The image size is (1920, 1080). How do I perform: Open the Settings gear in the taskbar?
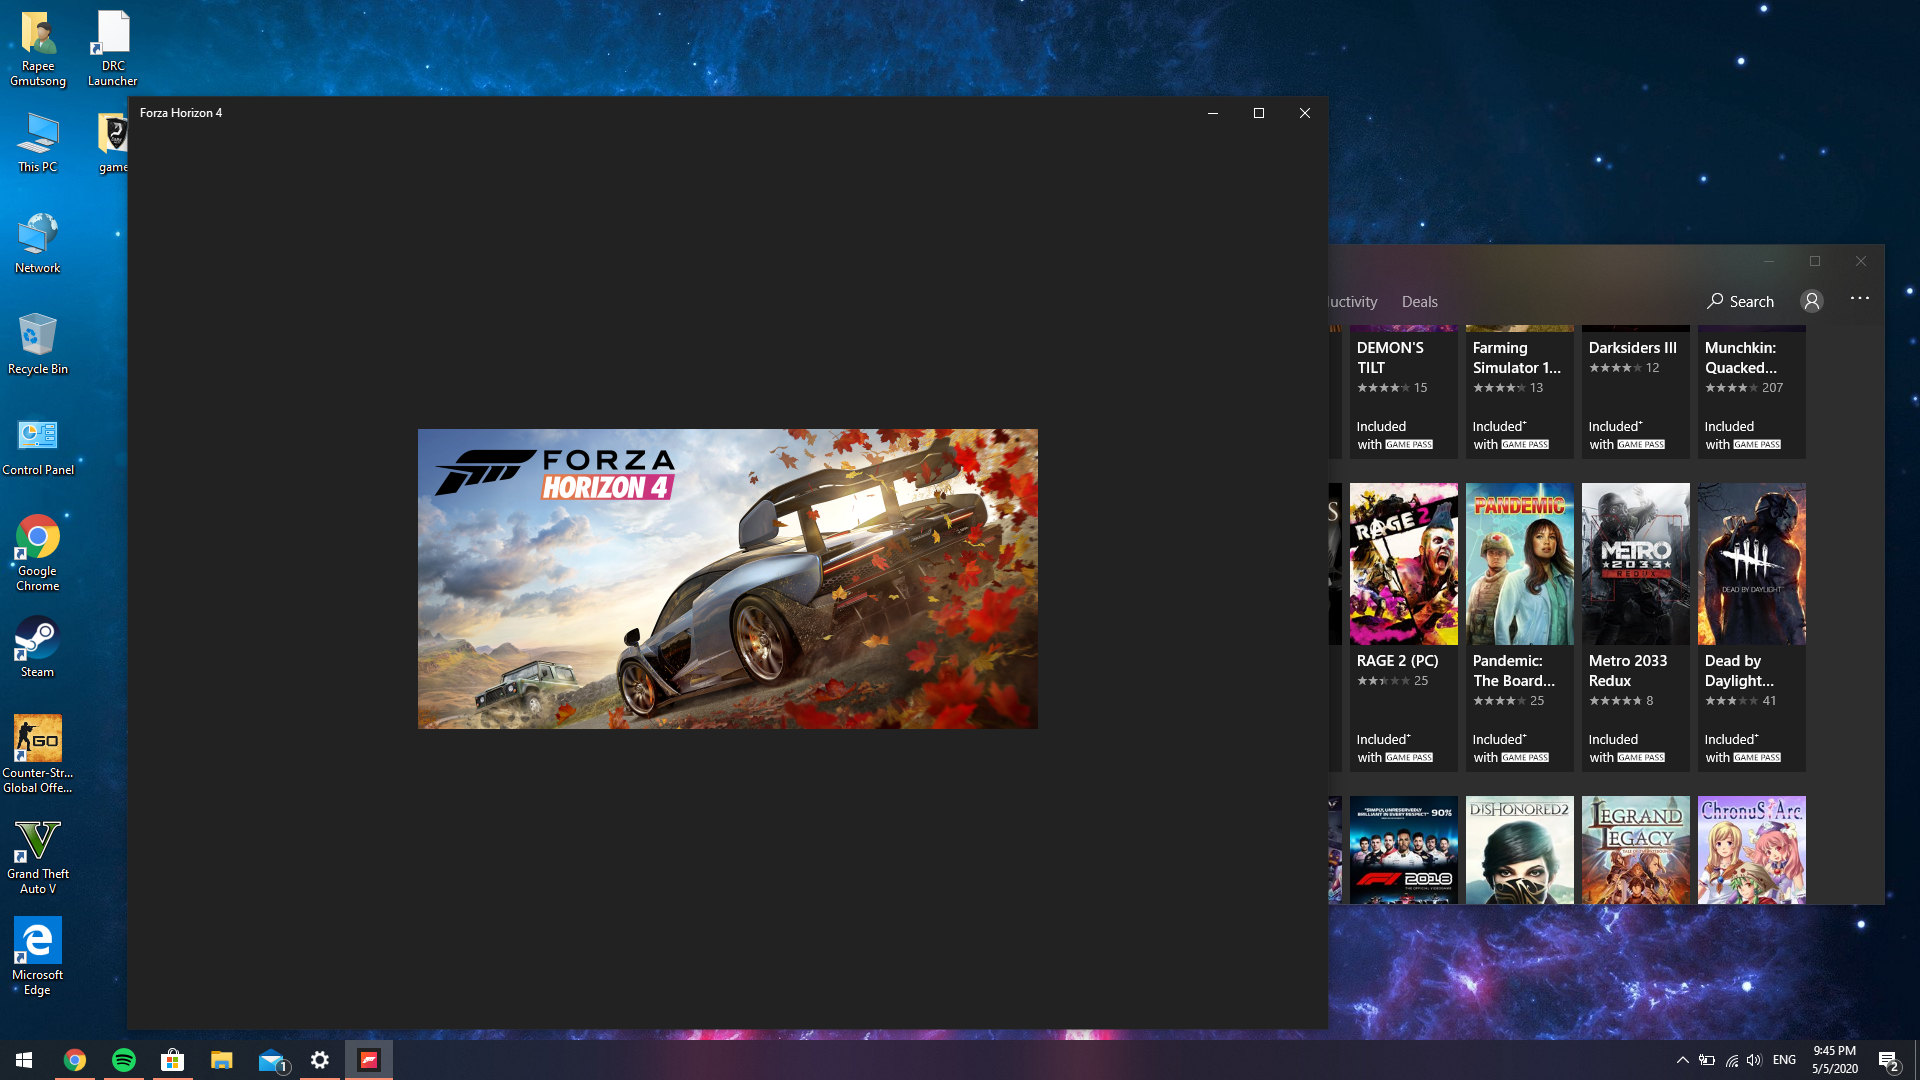pyautogui.click(x=320, y=1060)
